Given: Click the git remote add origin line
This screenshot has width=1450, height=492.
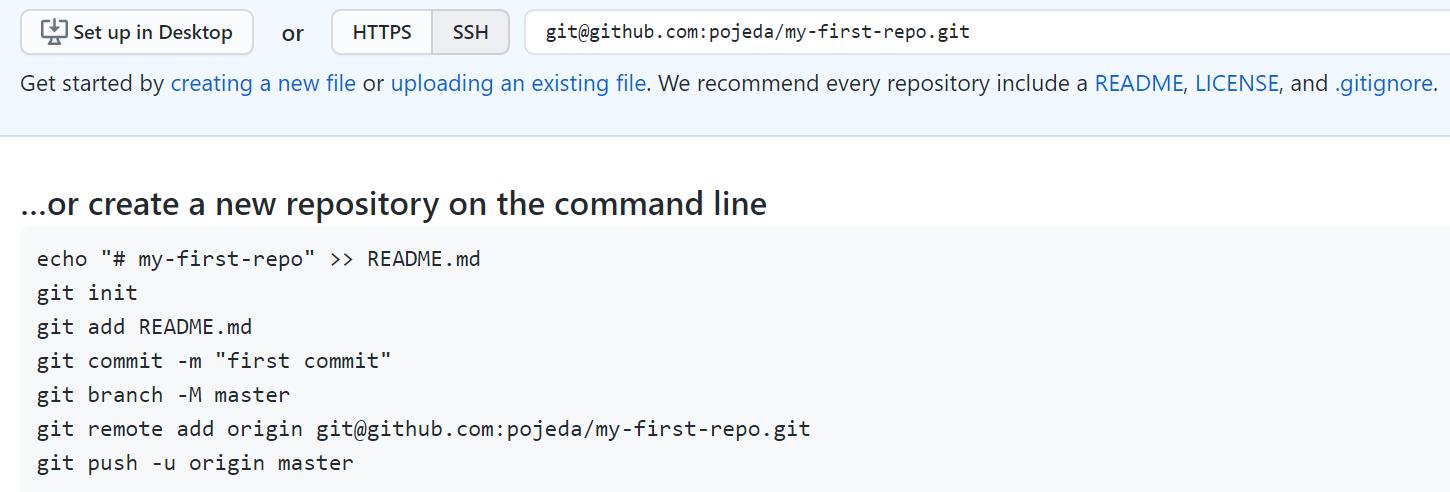Looking at the screenshot, I should (x=423, y=429).
